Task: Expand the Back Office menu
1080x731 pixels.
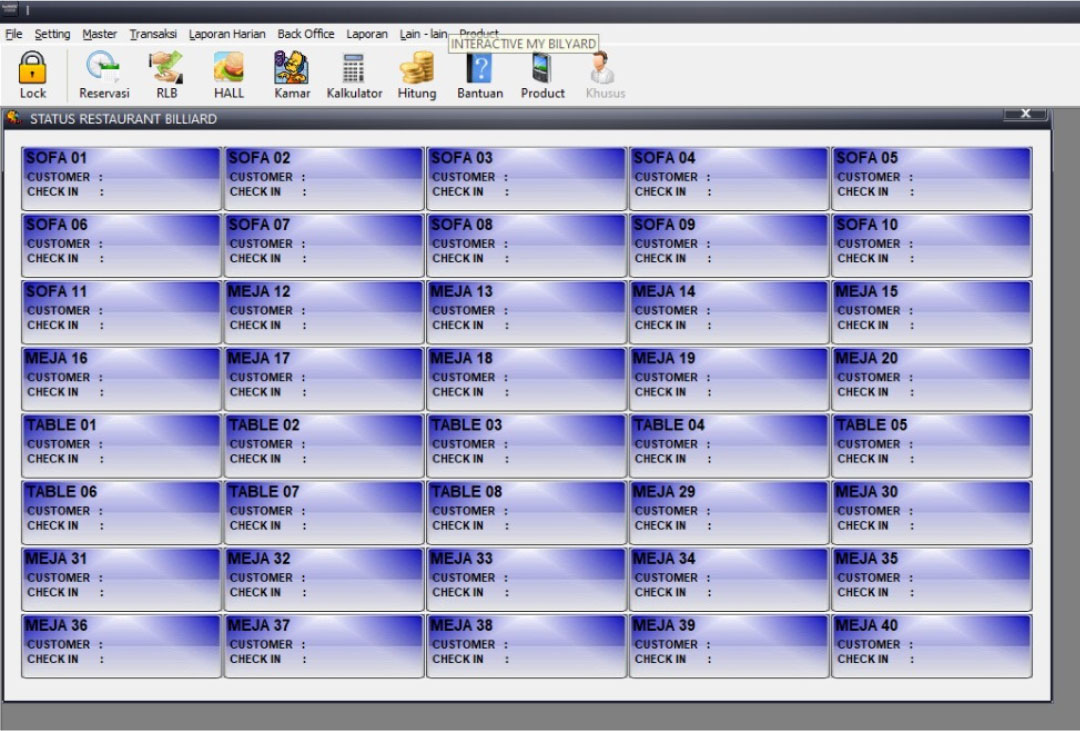Action: (306, 34)
